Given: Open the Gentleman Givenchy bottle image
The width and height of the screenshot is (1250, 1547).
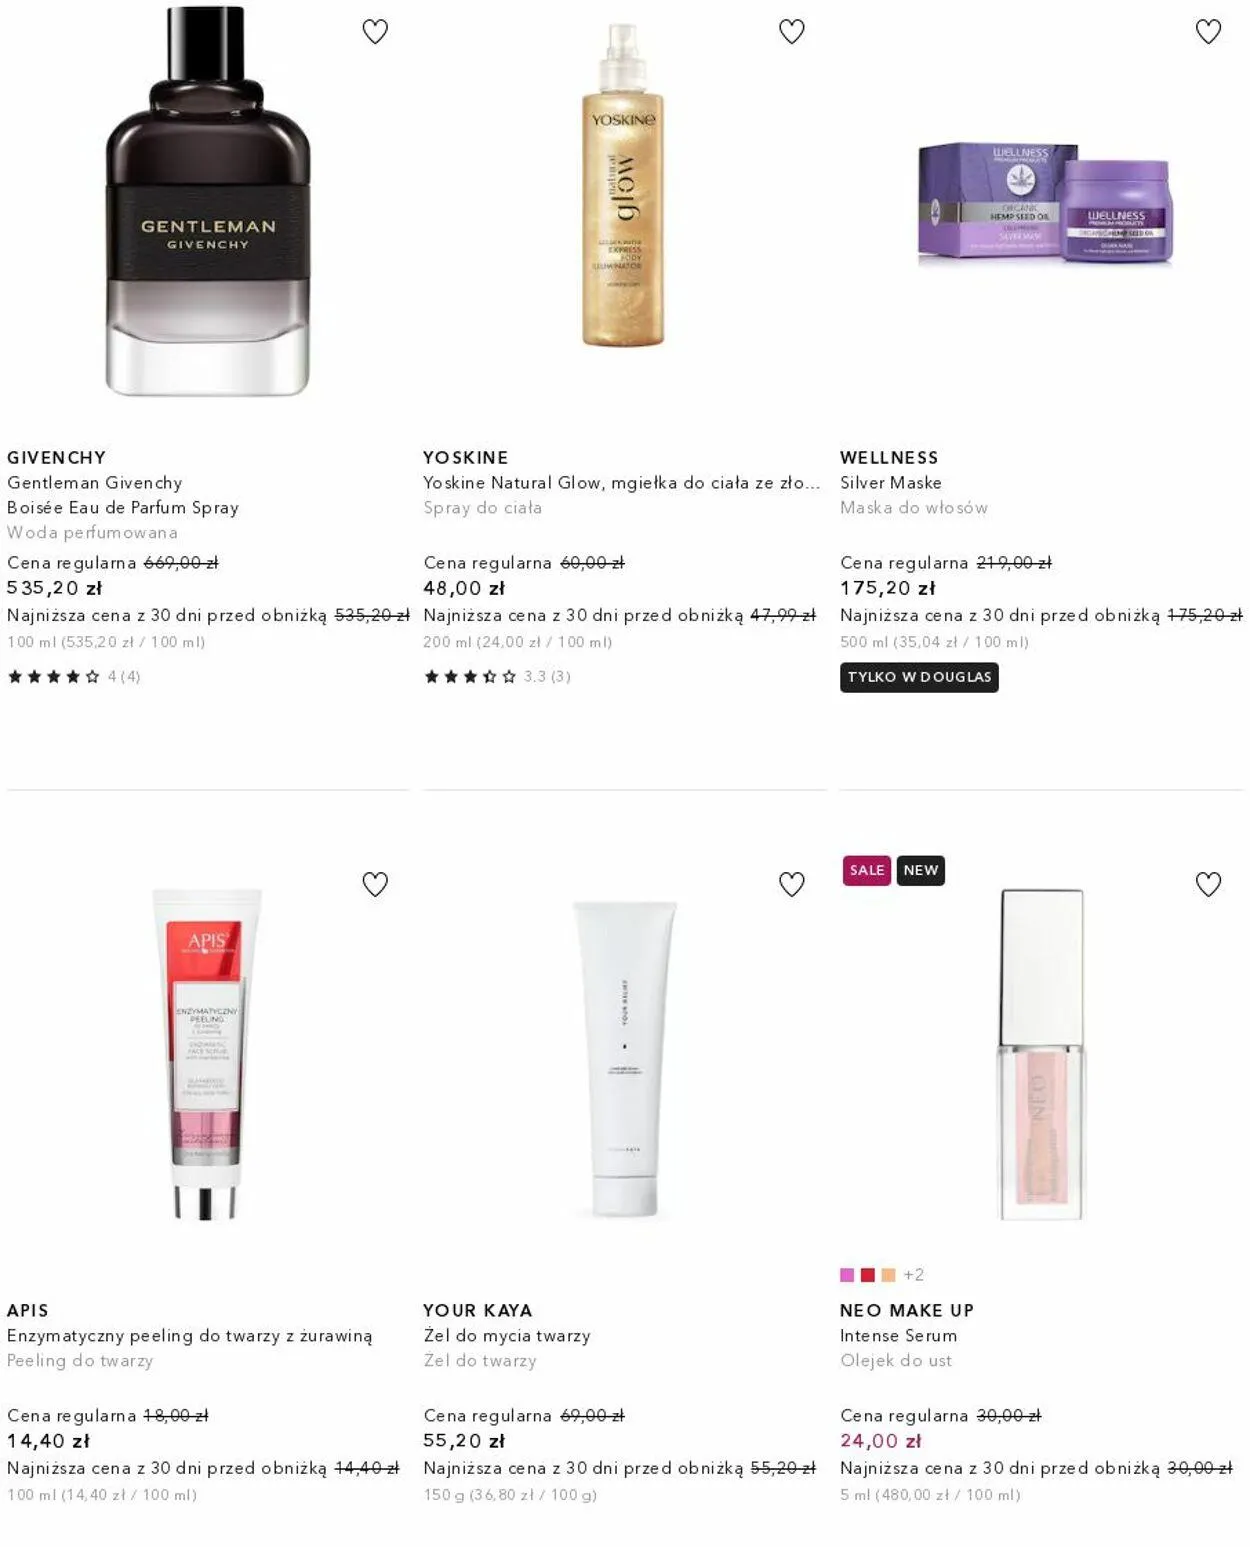Looking at the screenshot, I should click(x=208, y=201).
